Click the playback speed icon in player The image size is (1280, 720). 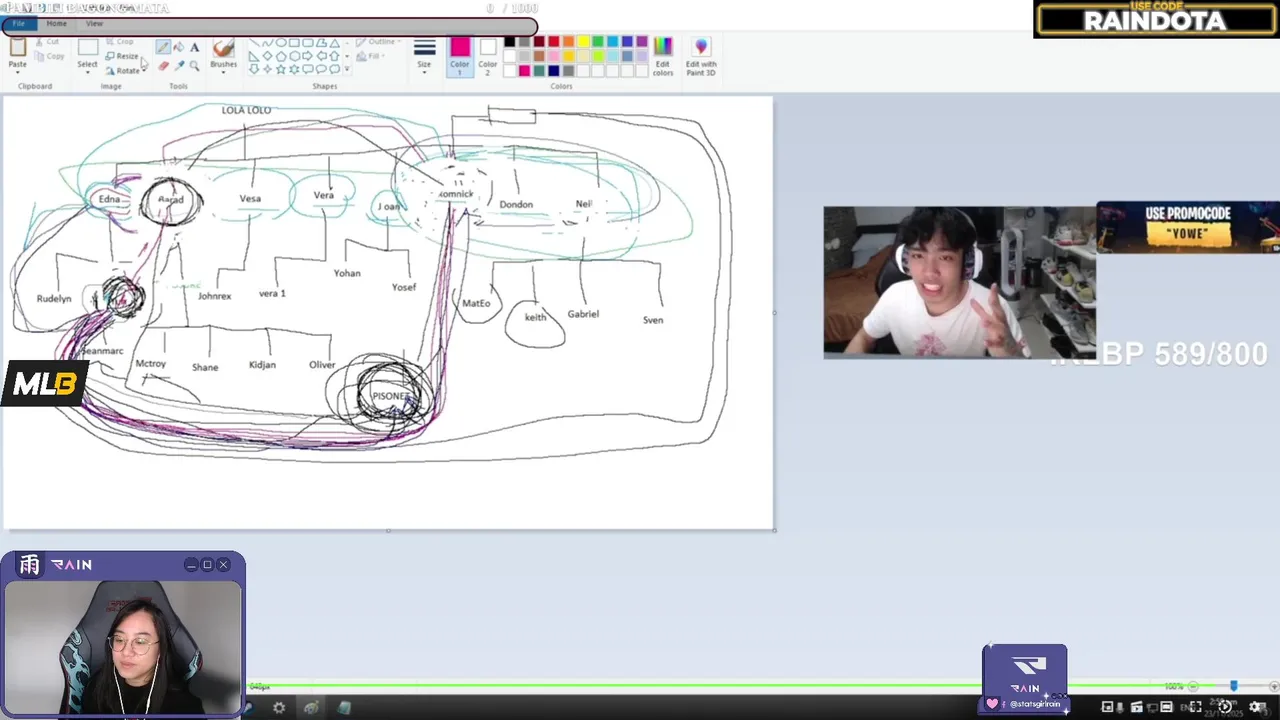pyautogui.click(x=1225, y=707)
